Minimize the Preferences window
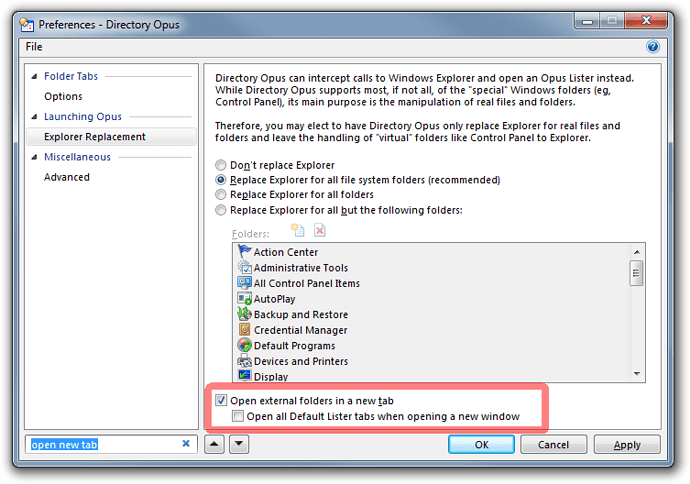690x484 pixels. click(587, 21)
